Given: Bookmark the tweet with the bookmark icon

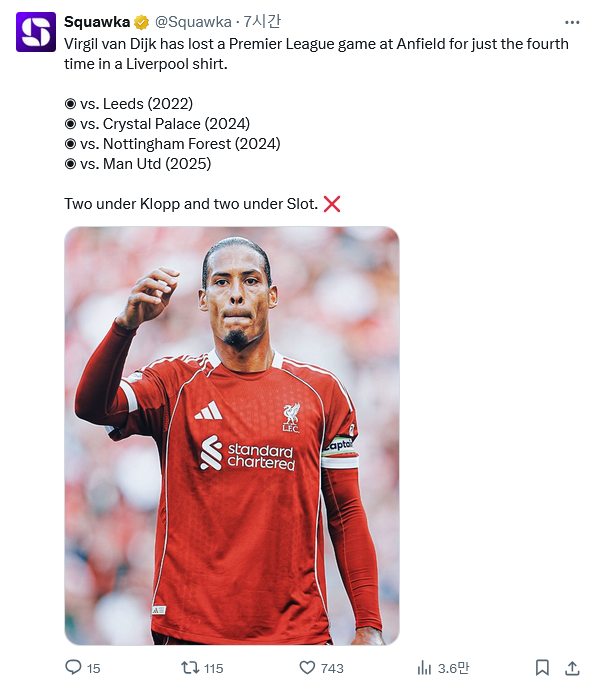Looking at the screenshot, I should 542,668.
